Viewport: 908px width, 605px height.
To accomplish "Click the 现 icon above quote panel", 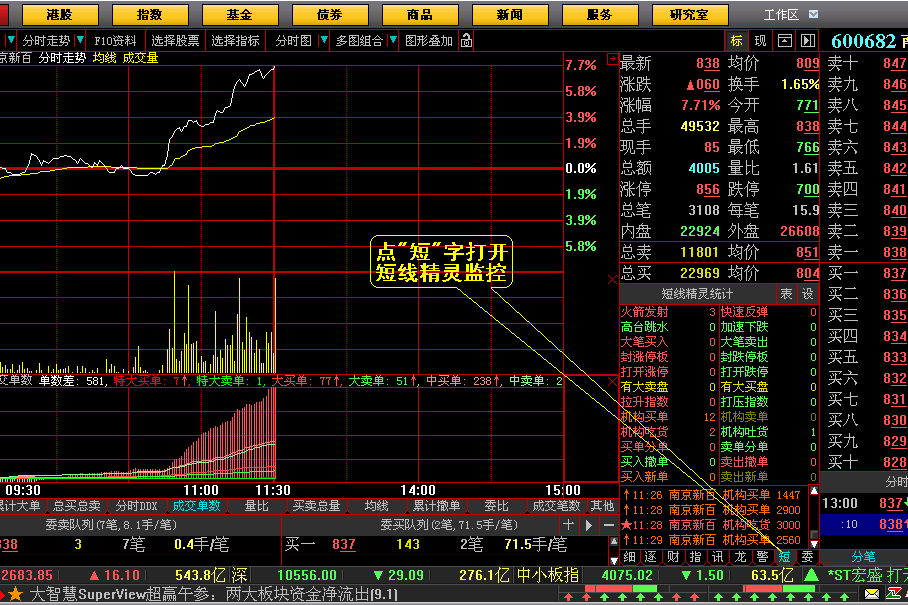I will [x=760, y=41].
